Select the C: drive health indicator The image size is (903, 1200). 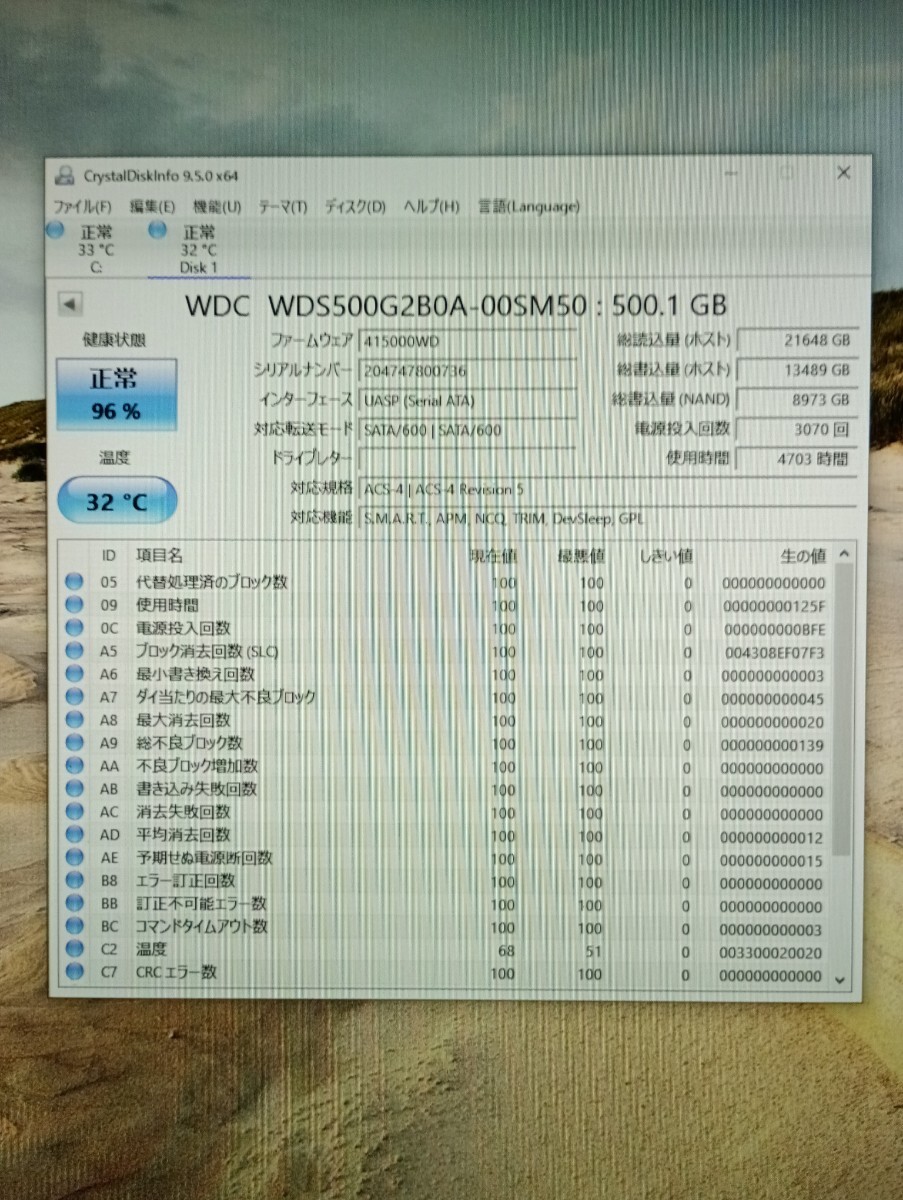(55, 230)
